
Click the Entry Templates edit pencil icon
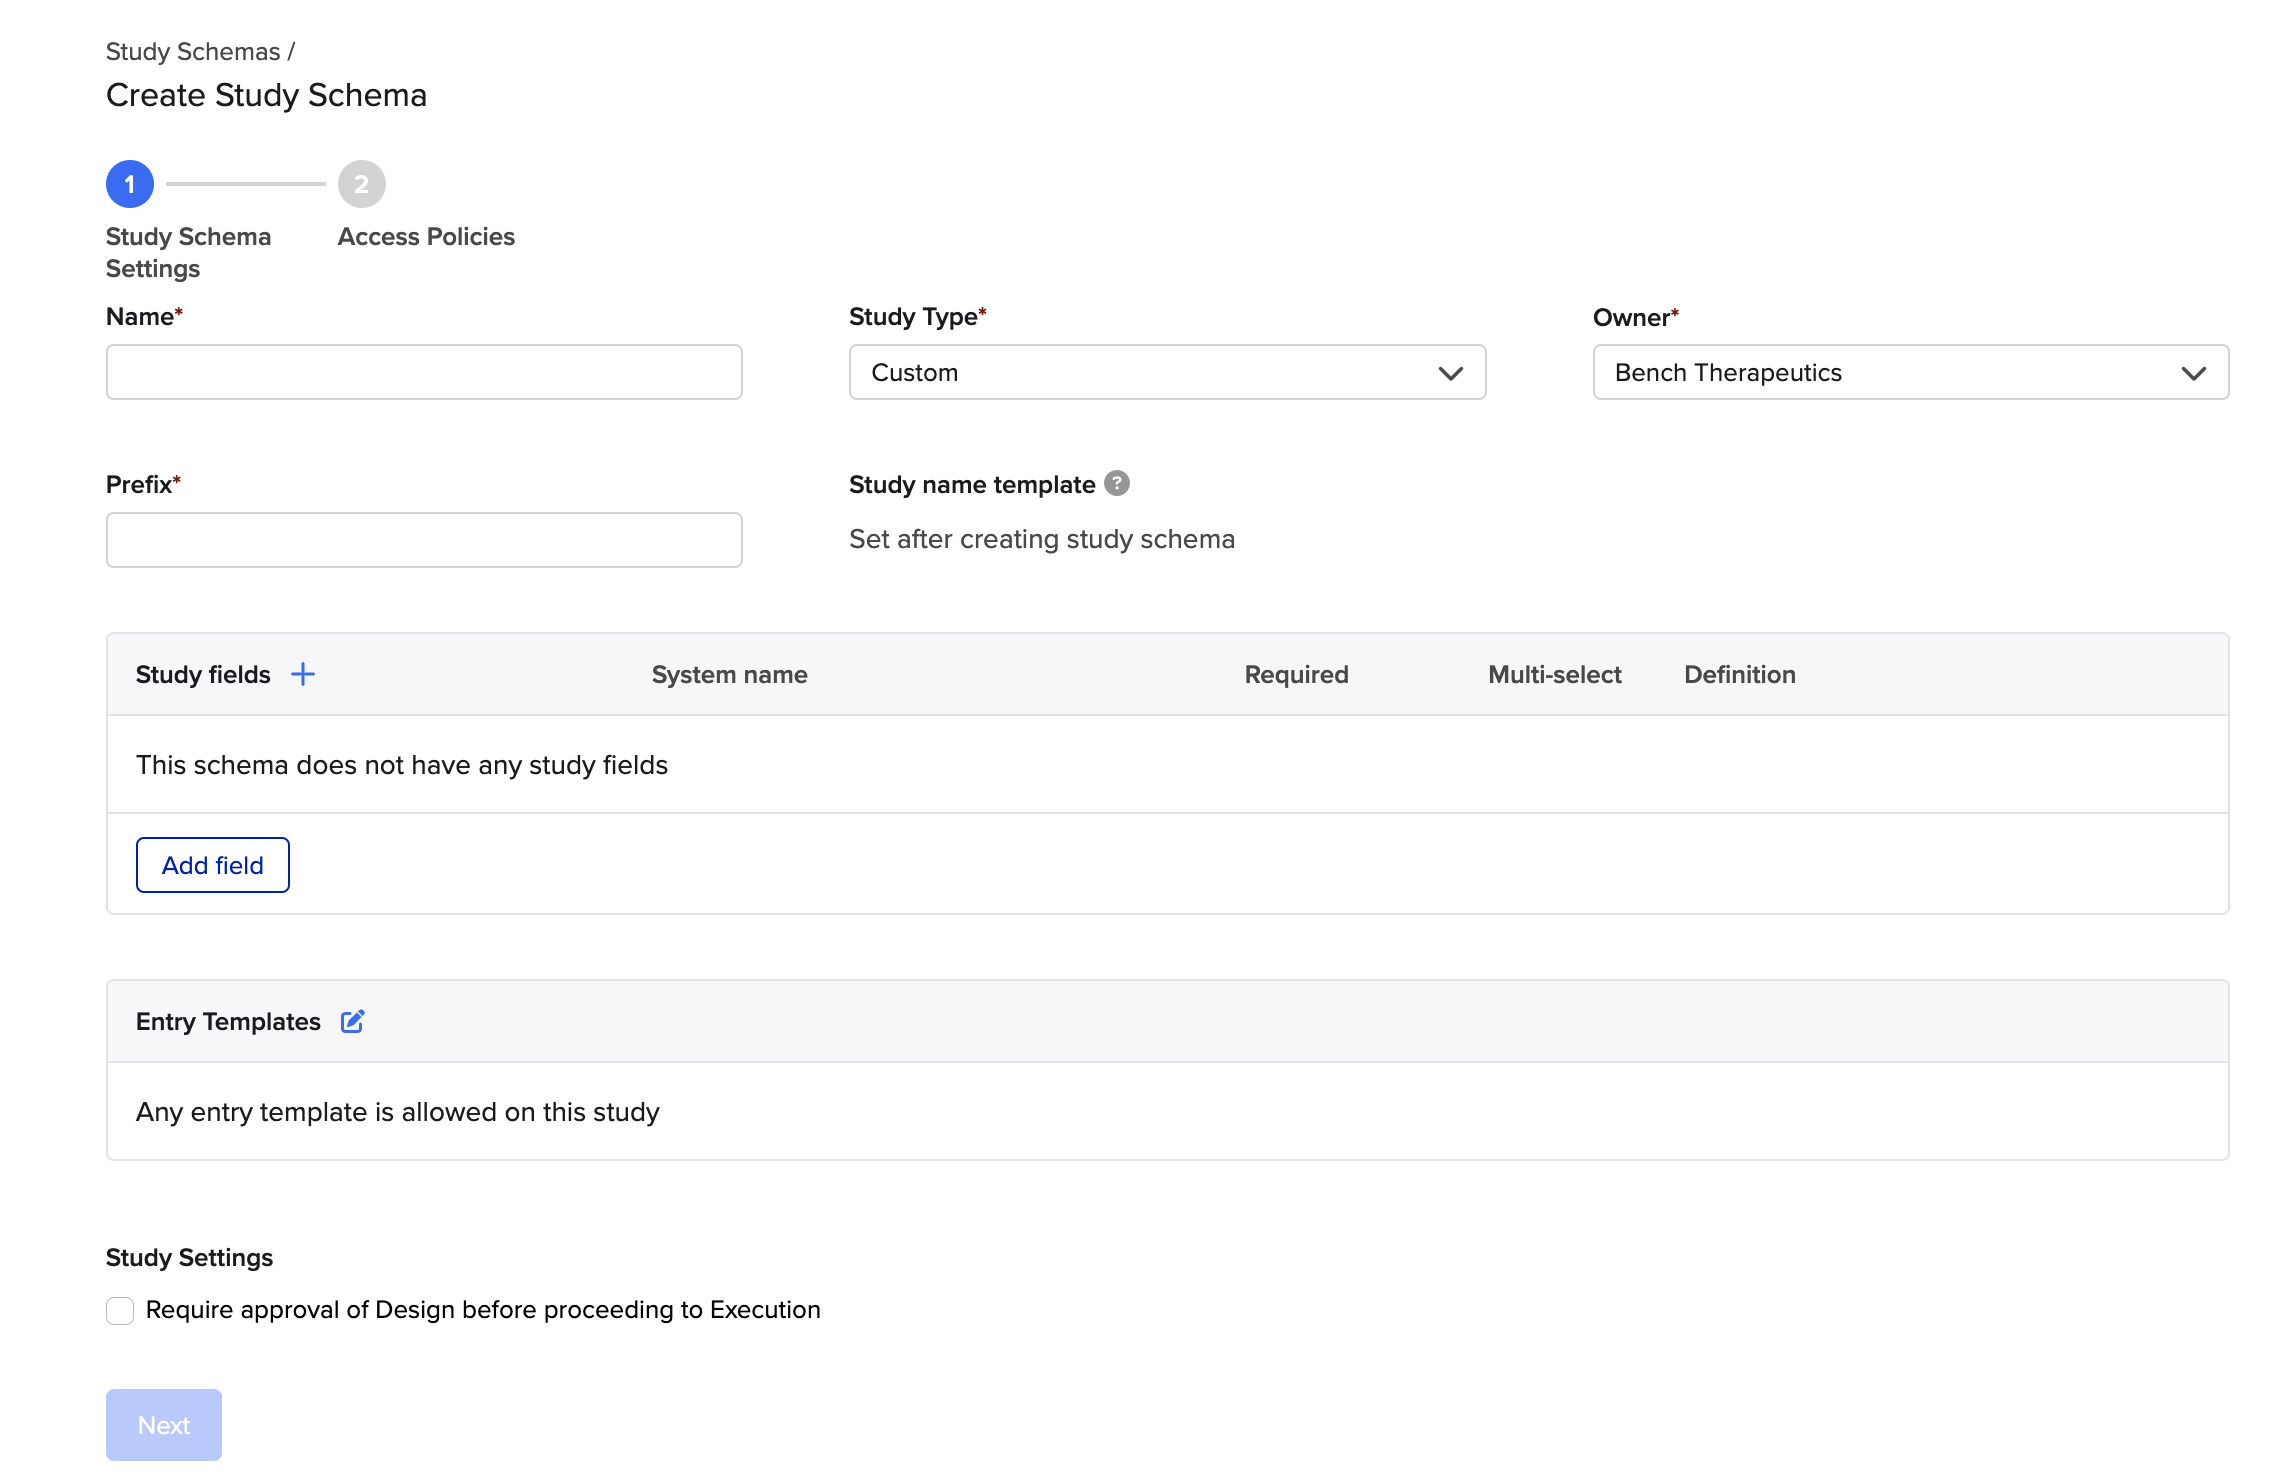click(x=352, y=1021)
